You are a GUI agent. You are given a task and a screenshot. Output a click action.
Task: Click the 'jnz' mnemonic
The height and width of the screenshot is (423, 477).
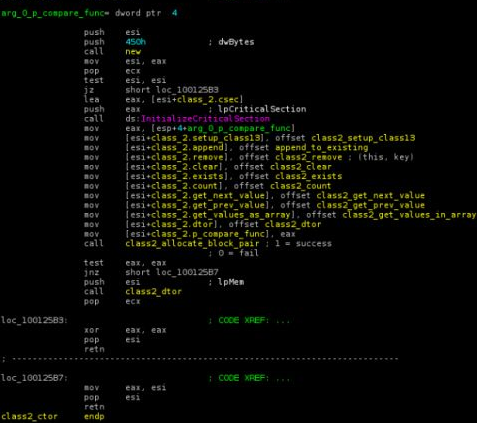coord(91,273)
